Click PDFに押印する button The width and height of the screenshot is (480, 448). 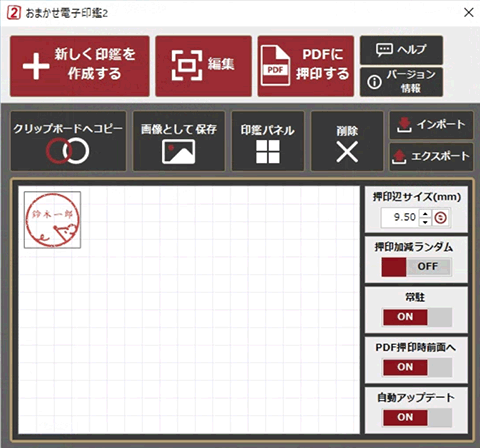click(306, 66)
